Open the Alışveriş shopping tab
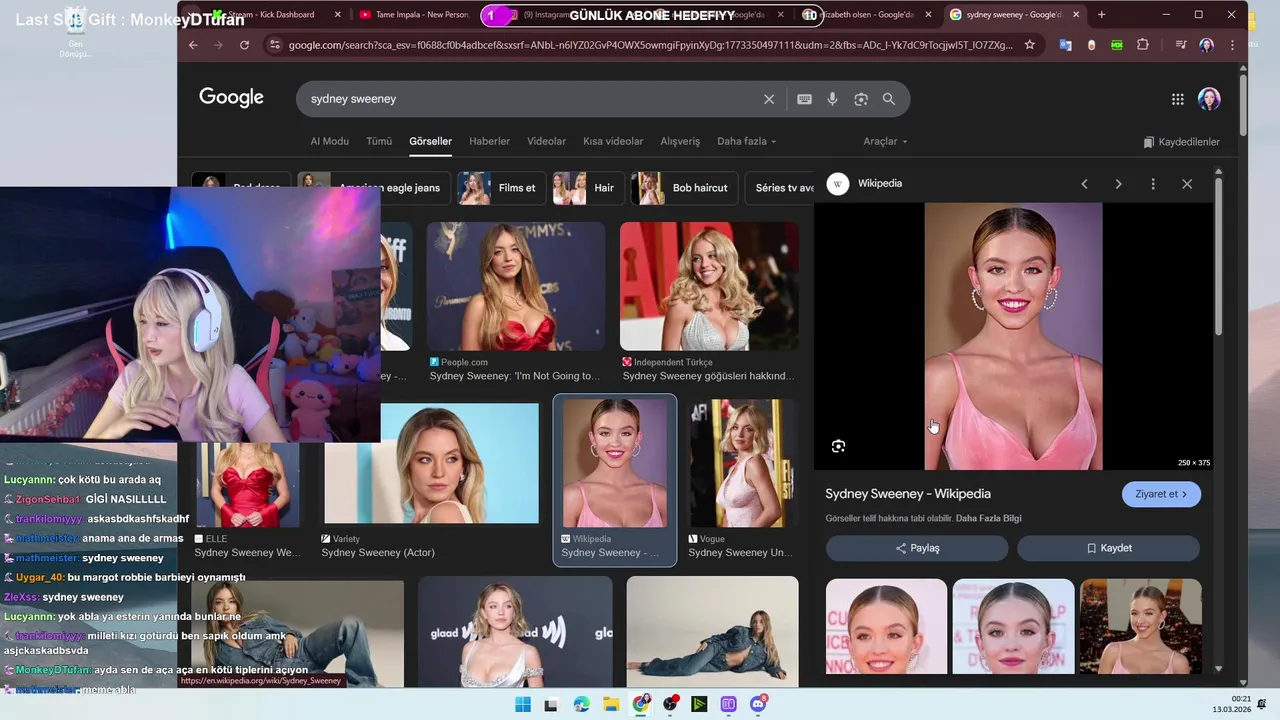1280x720 pixels. click(680, 141)
